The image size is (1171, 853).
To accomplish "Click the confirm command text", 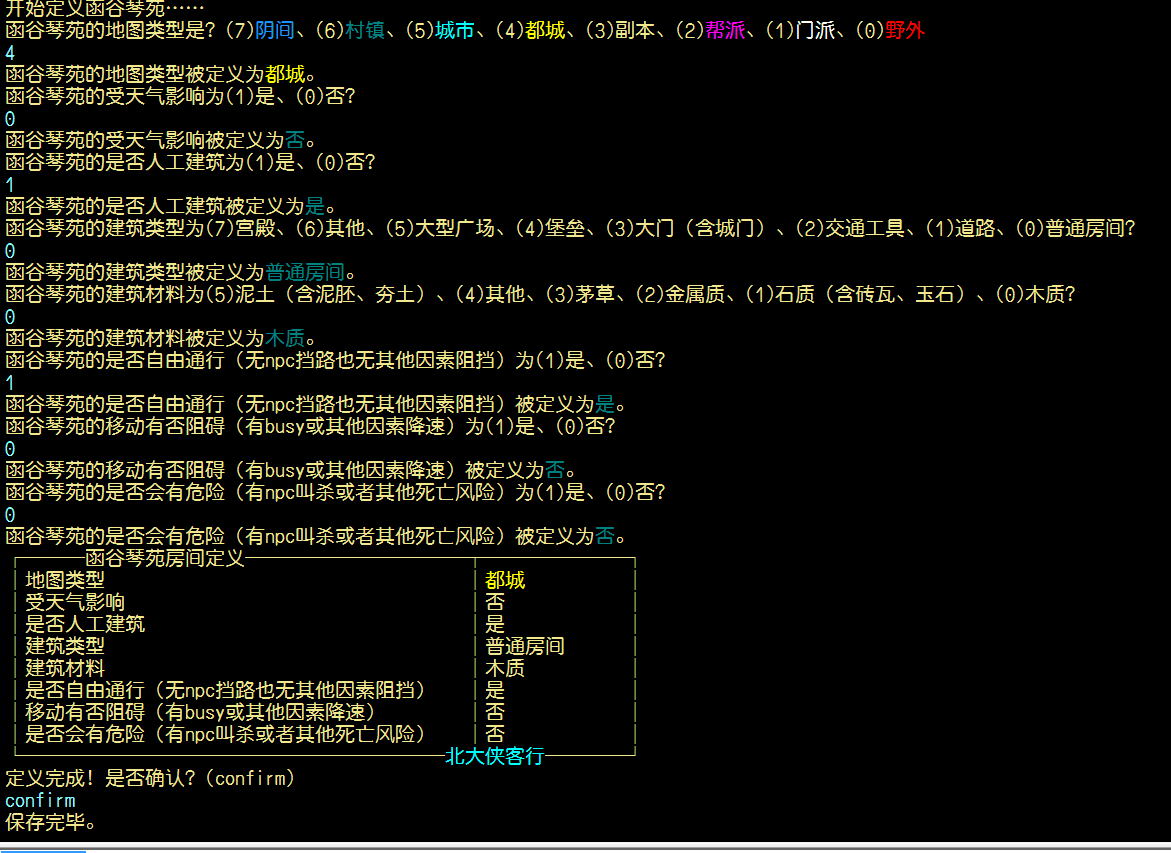I will pyautogui.click(x=40, y=800).
